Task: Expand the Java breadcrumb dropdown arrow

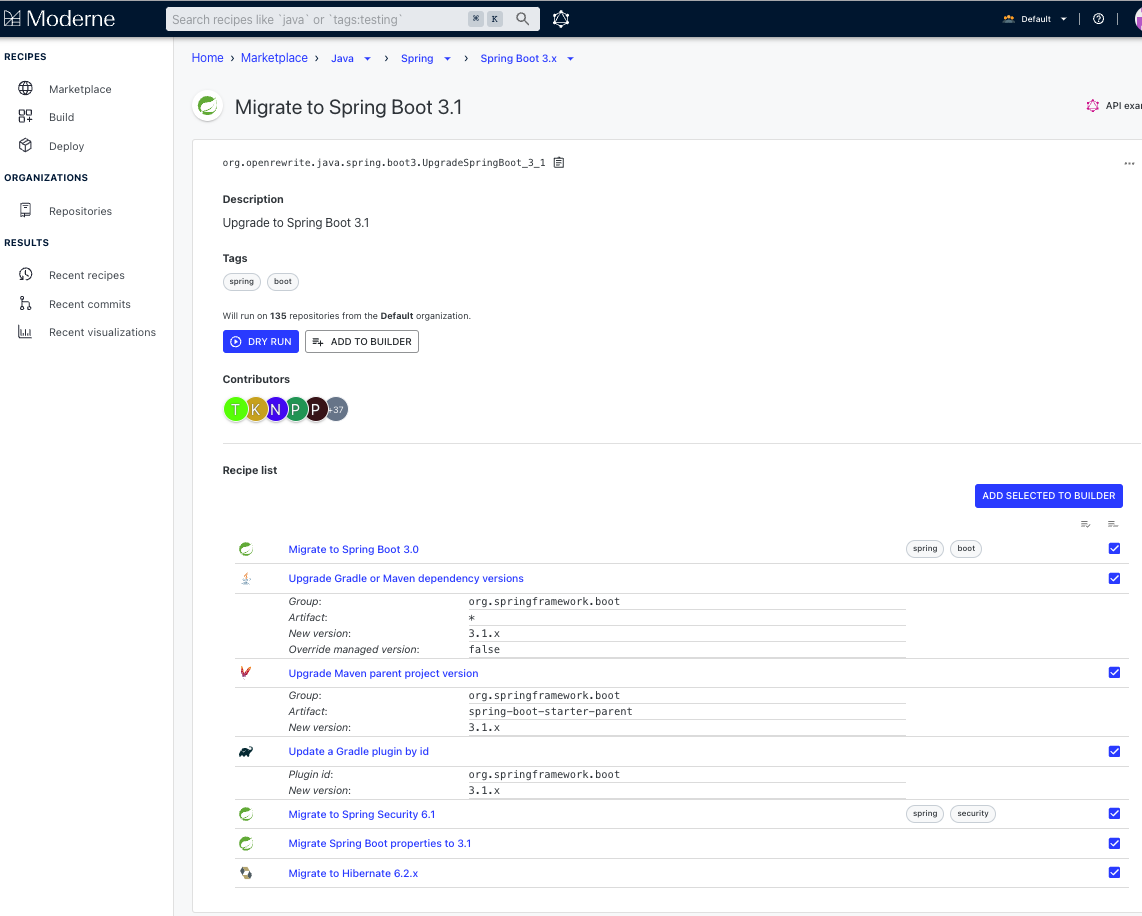Action: click(368, 59)
